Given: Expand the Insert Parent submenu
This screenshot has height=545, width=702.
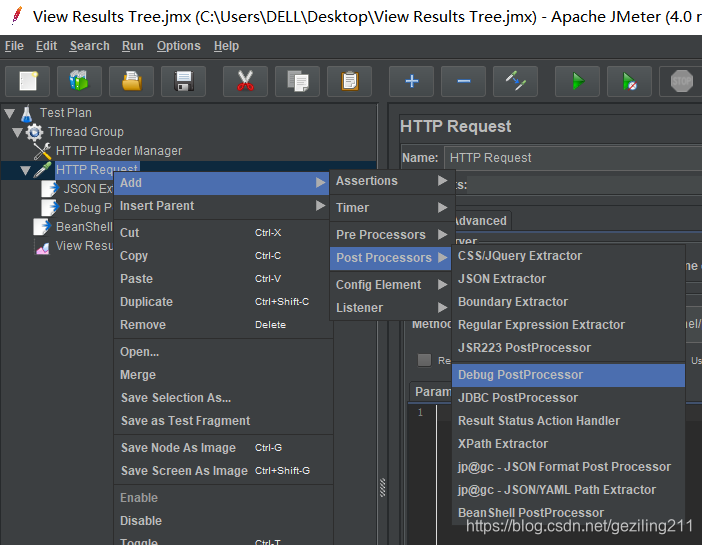Looking at the screenshot, I should (222, 206).
